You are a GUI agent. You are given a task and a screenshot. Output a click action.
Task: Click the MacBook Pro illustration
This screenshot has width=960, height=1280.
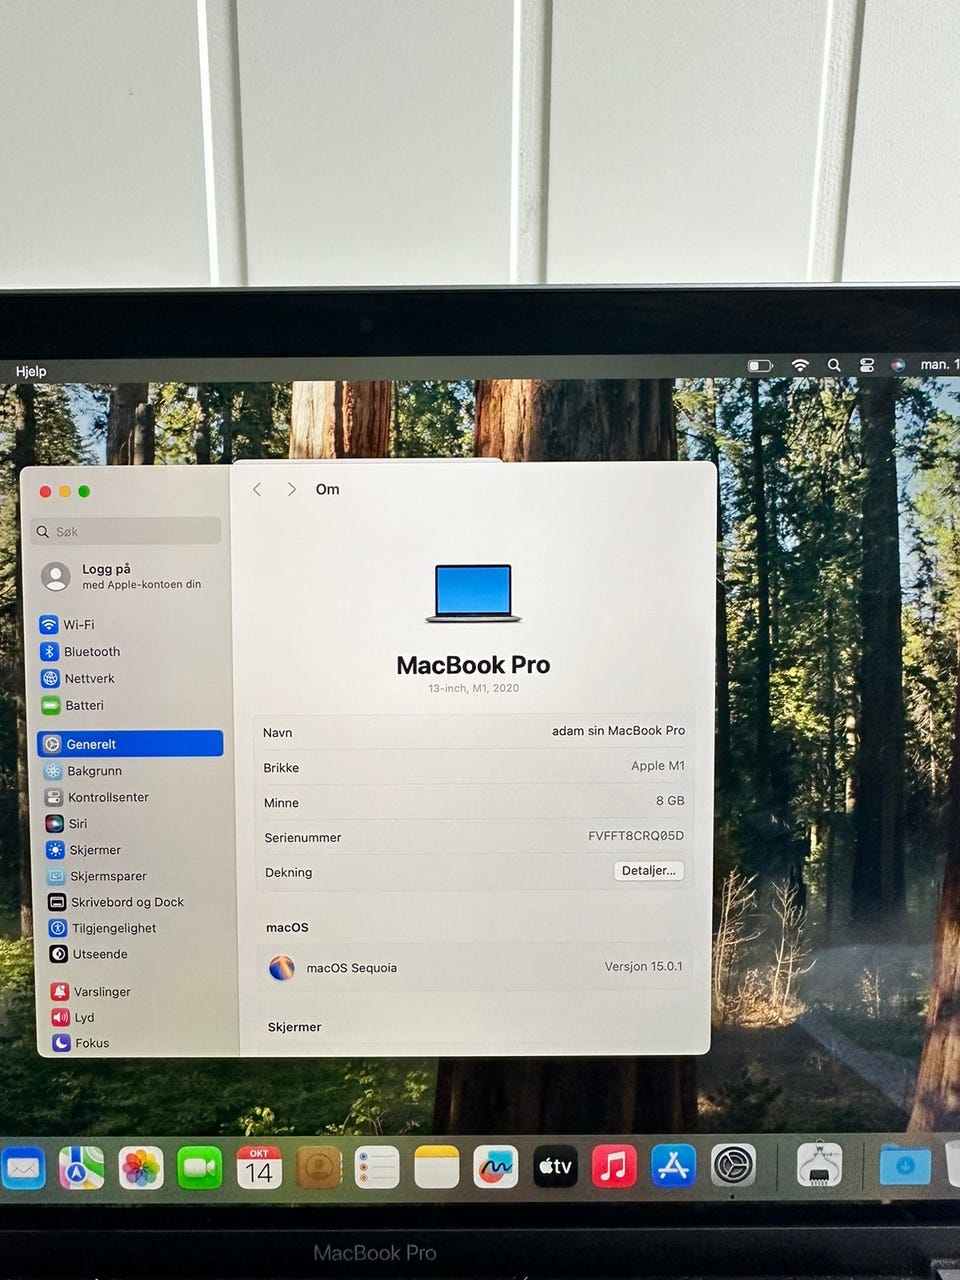473,593
